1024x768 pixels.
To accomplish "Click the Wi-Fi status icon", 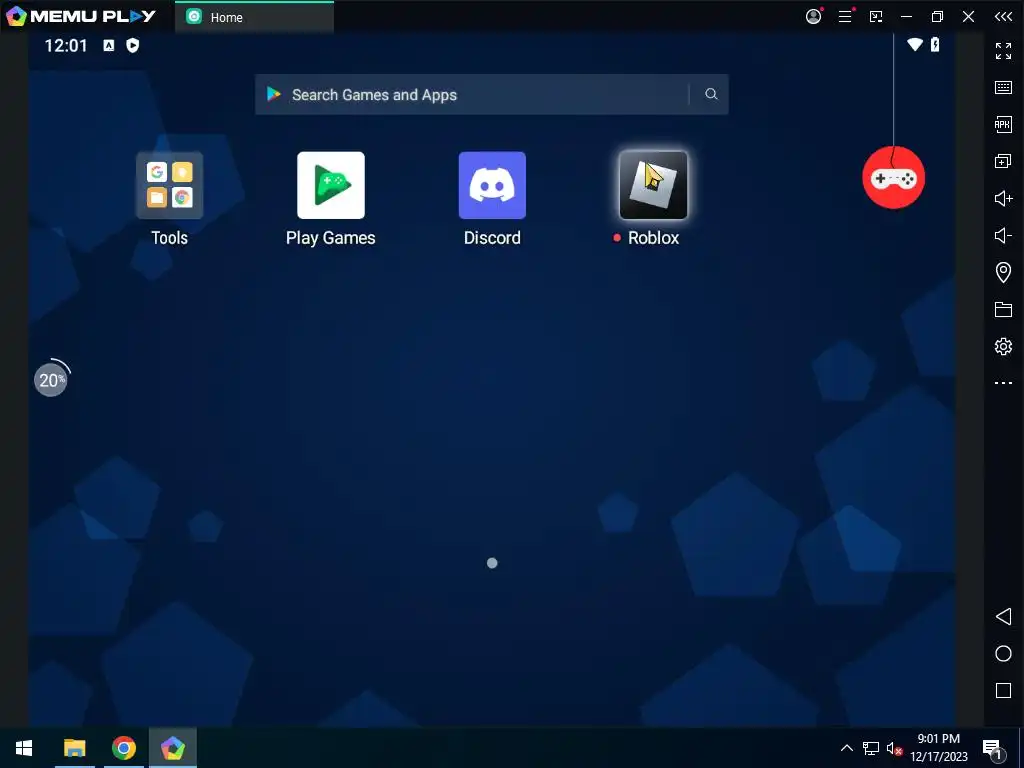I will click(x=915, y=44).
